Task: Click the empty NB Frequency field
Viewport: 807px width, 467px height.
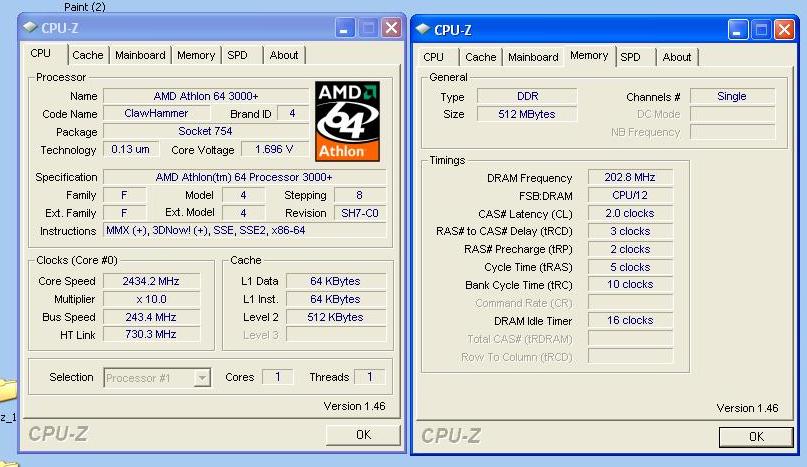Action: (x=732, y=132)
